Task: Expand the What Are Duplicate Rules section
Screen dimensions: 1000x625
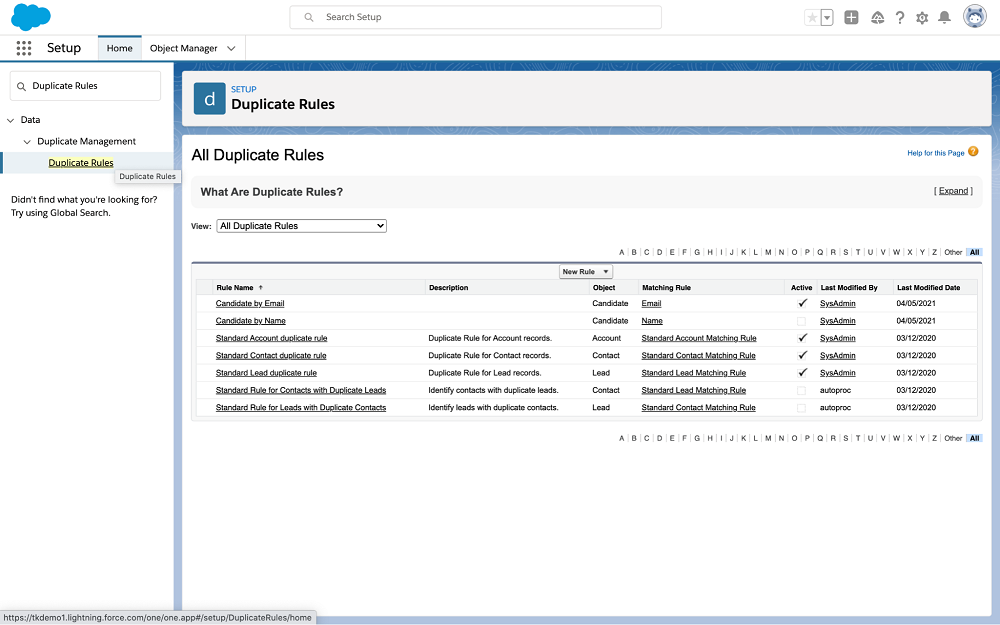Action: 953,191
